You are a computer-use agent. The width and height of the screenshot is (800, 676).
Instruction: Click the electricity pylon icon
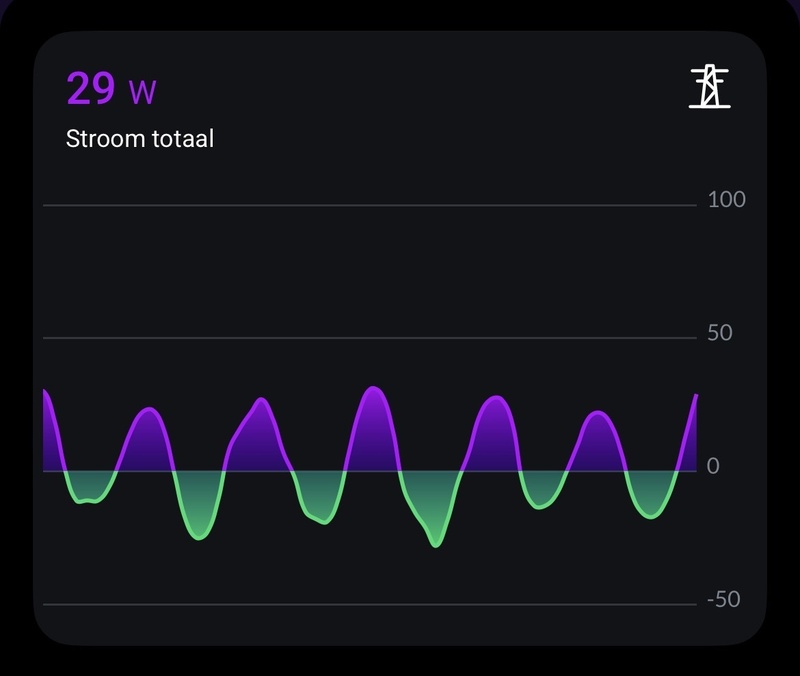pos(710,87)
